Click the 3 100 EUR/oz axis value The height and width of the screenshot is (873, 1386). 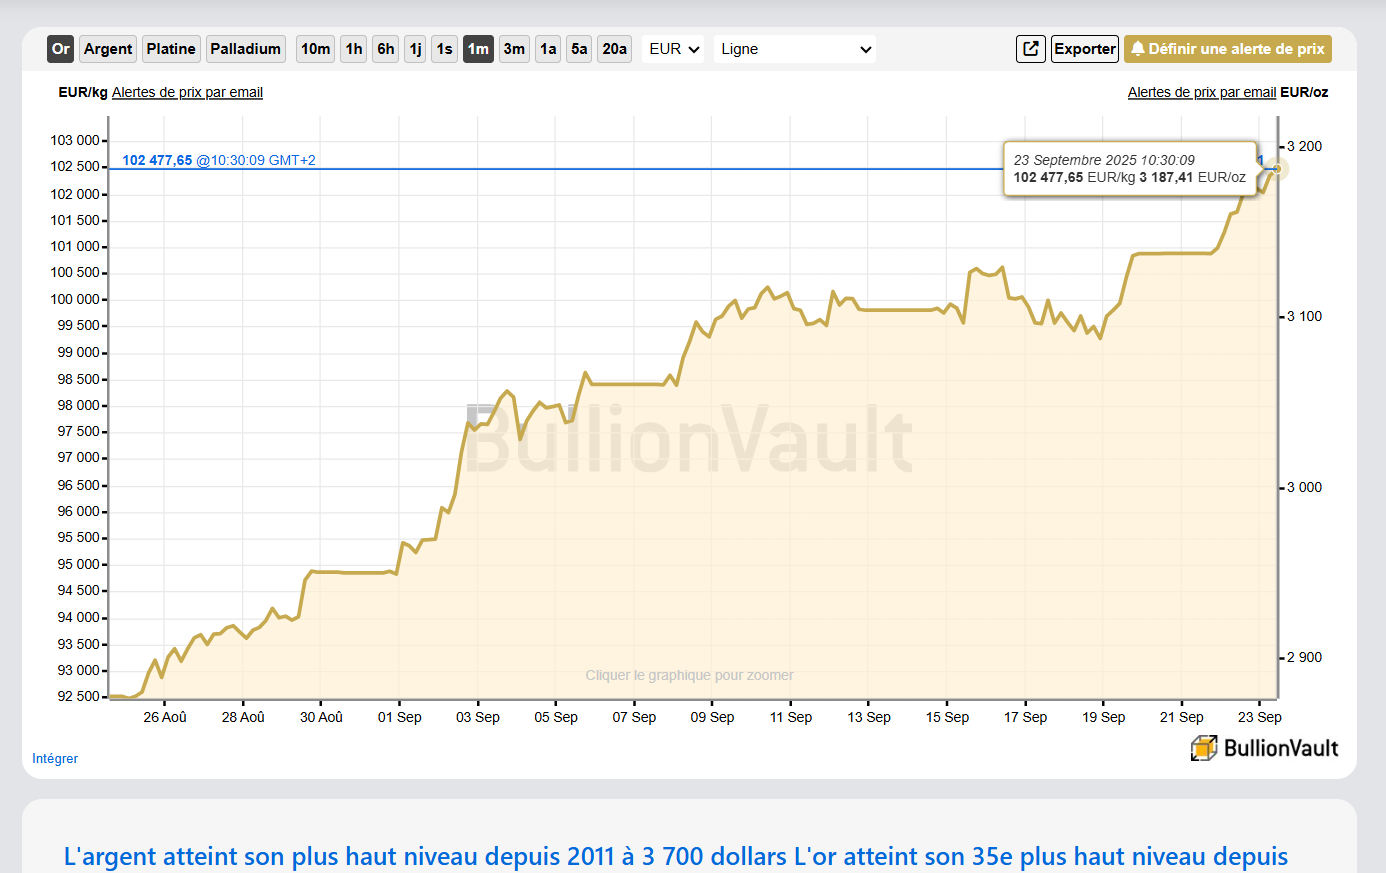click(1304, 316)
